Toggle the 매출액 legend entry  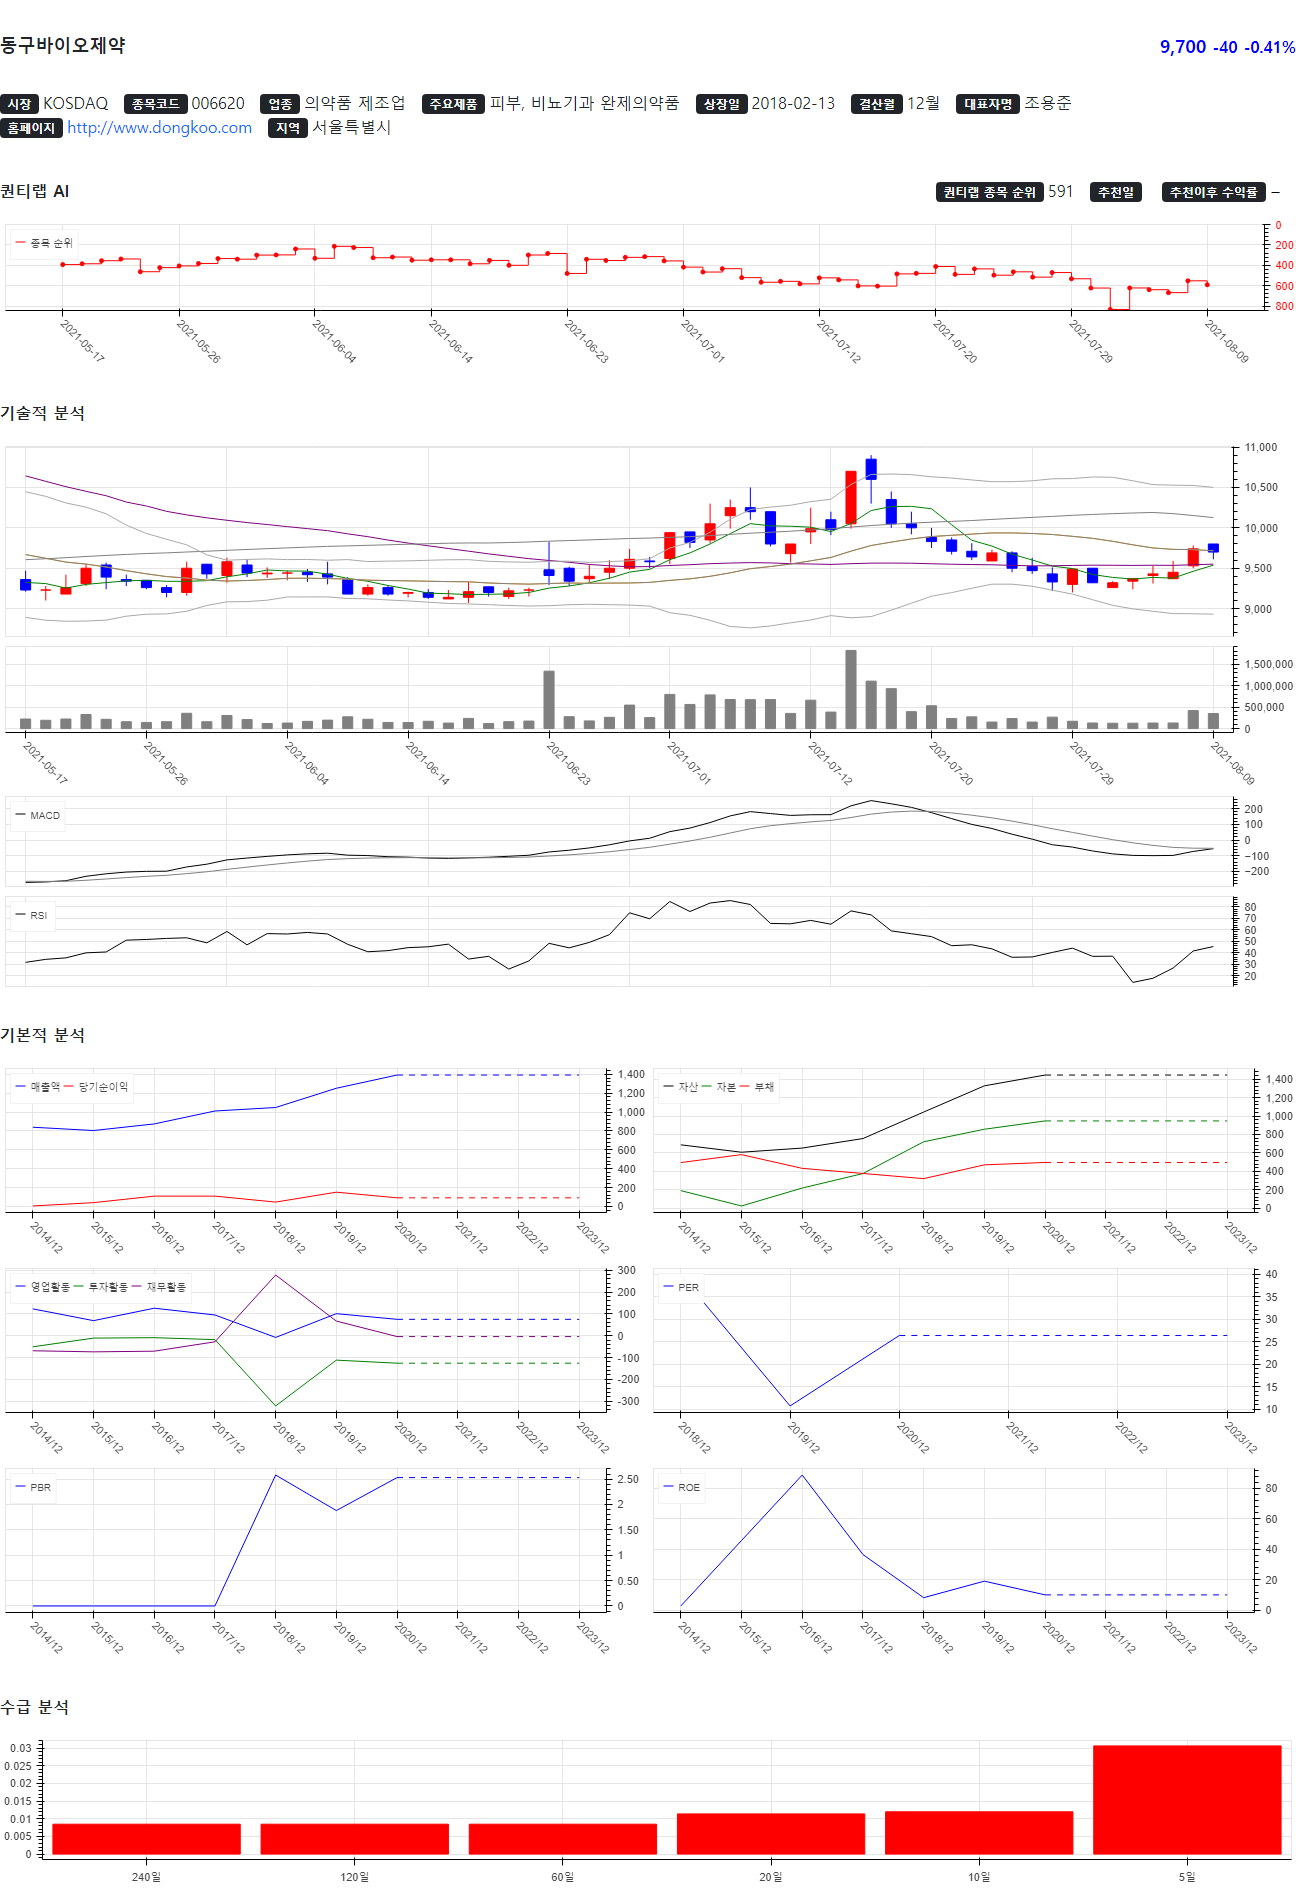coord(38,1087)
